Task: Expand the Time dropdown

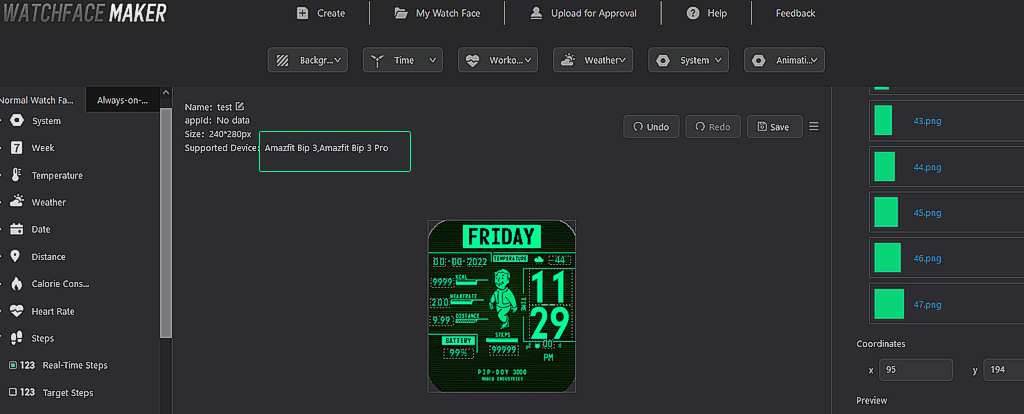Action: (x=403, y=60)
